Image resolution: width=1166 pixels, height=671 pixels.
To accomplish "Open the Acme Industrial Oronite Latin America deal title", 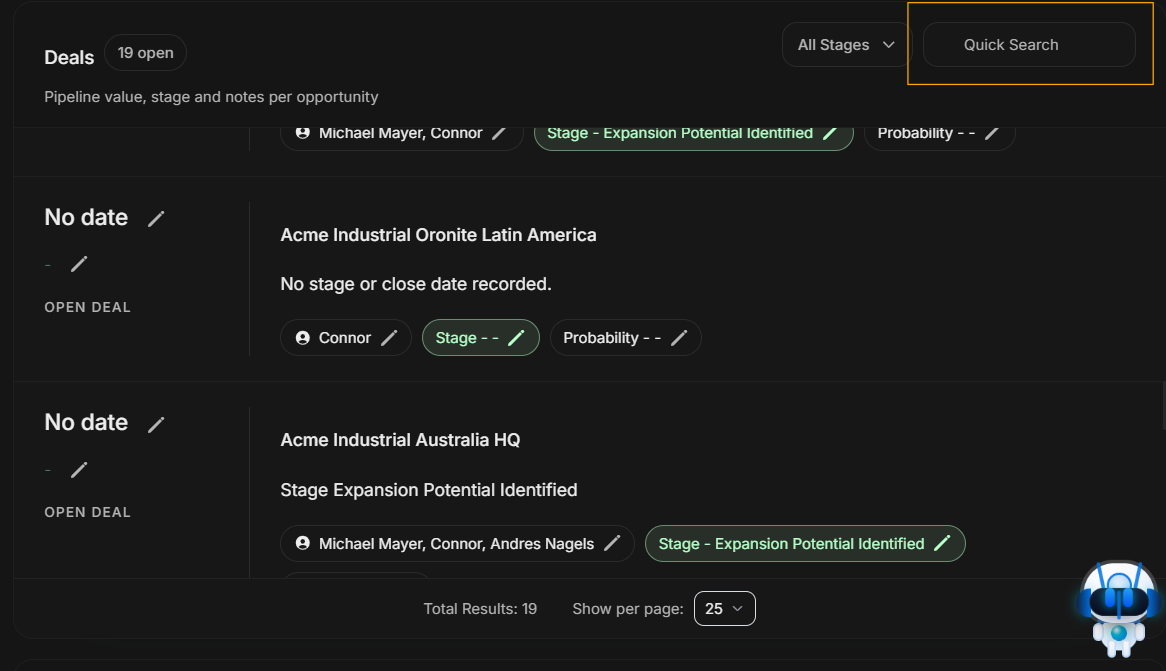I will [439, 235].
